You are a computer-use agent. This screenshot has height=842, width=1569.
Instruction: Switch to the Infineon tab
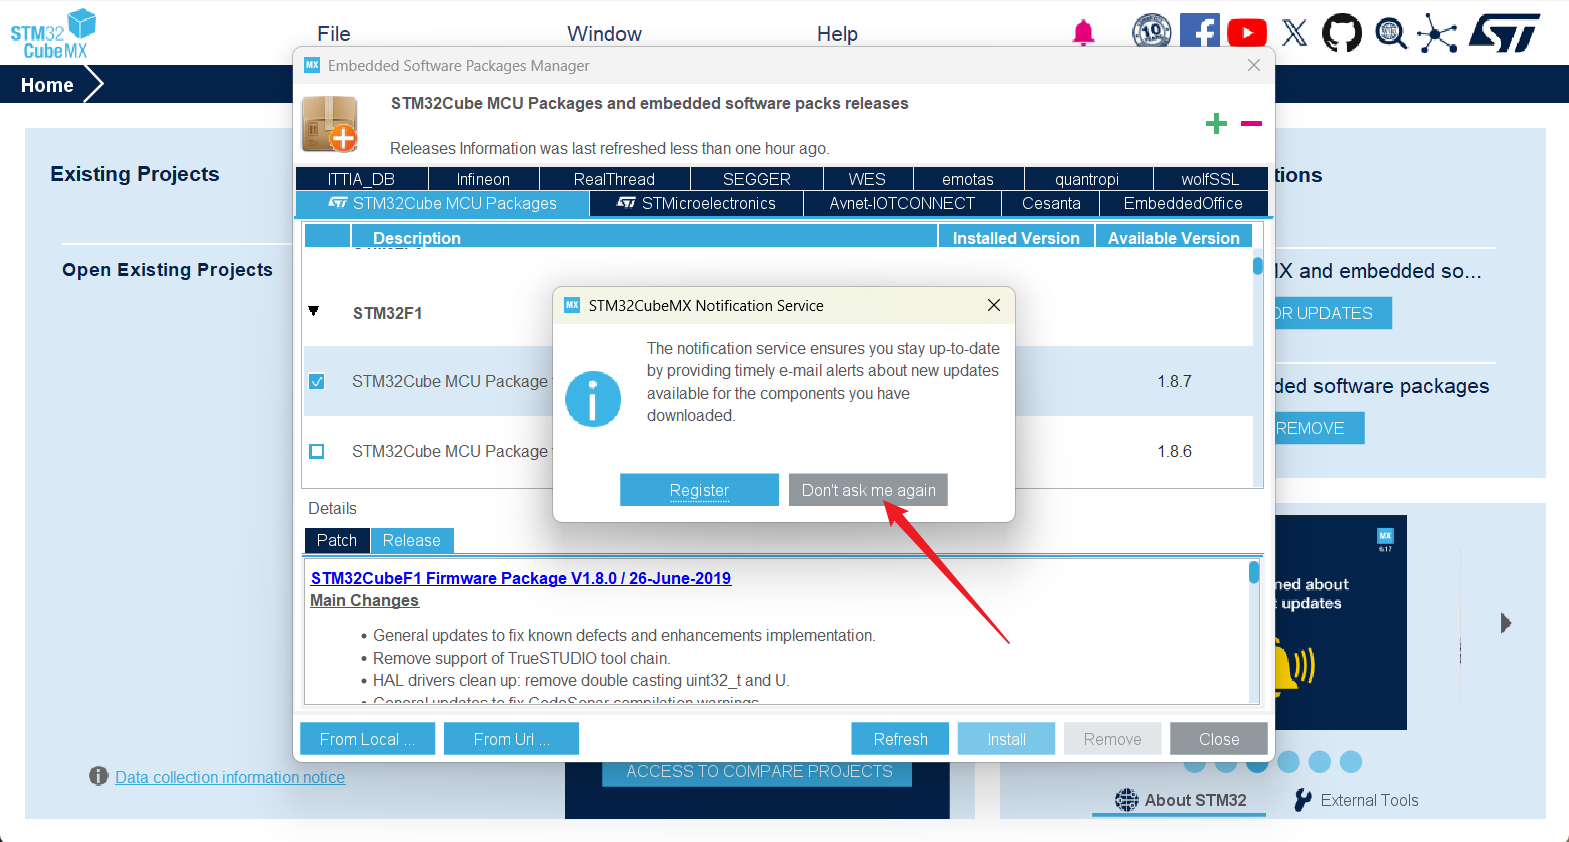point(483,179)
